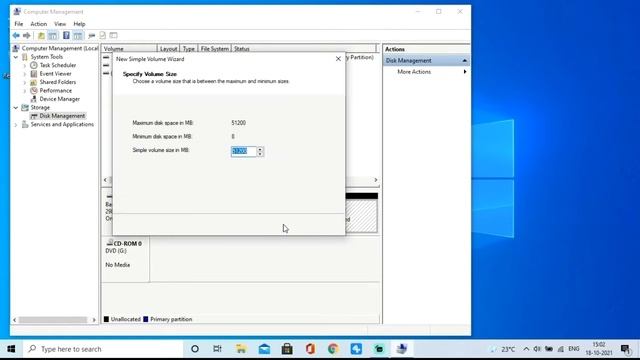Click the taskbar search box
The width and height of the screenshot is (640, 360).
pos(102,349)
